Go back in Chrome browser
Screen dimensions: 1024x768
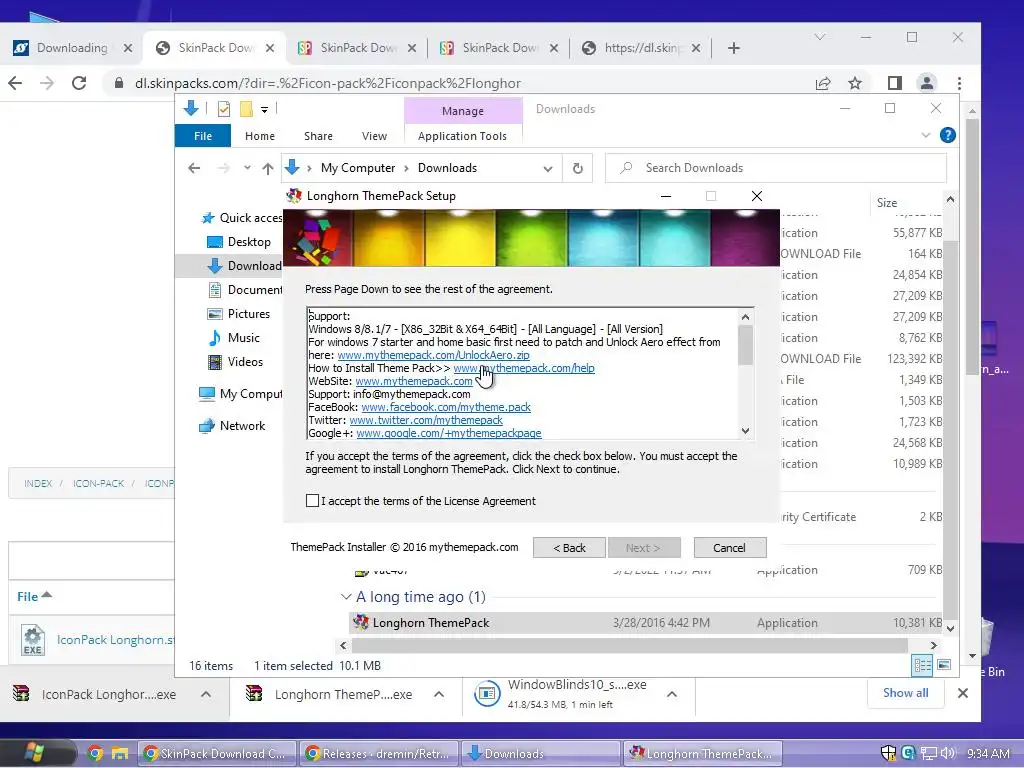tap(15, 83)
